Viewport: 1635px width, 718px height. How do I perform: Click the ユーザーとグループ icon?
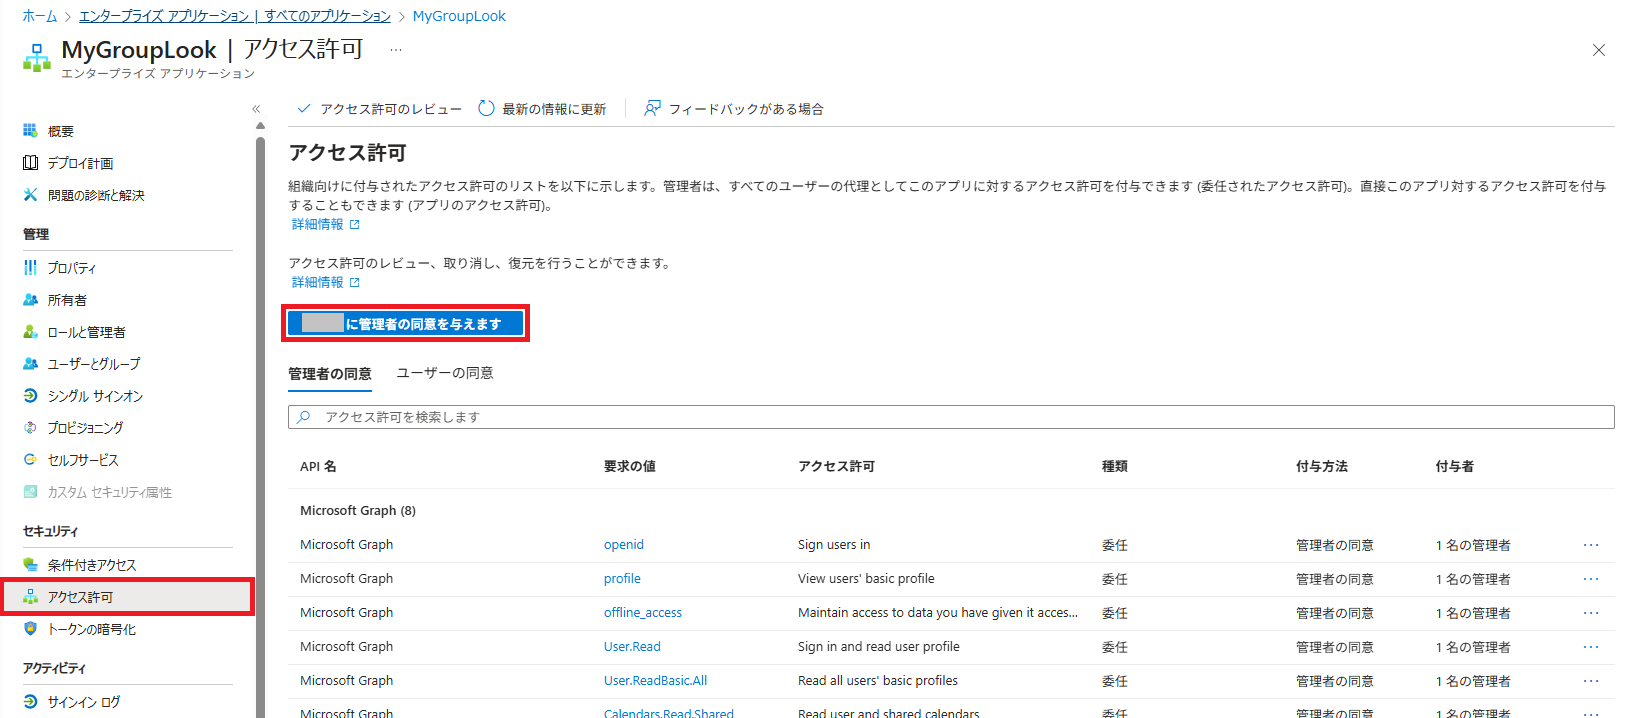tap(30, 364)
